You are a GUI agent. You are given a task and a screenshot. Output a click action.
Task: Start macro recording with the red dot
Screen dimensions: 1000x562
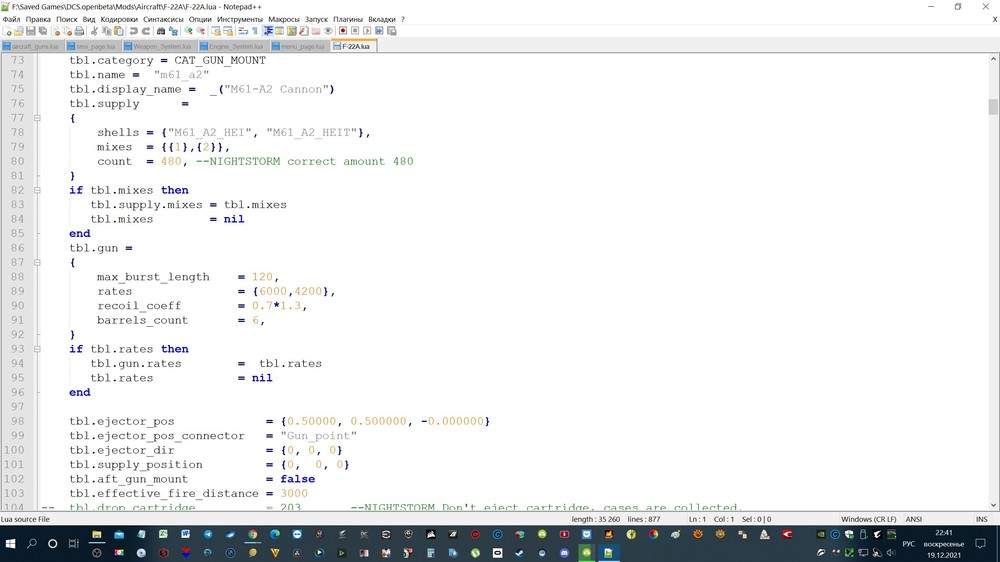point(343,31)
